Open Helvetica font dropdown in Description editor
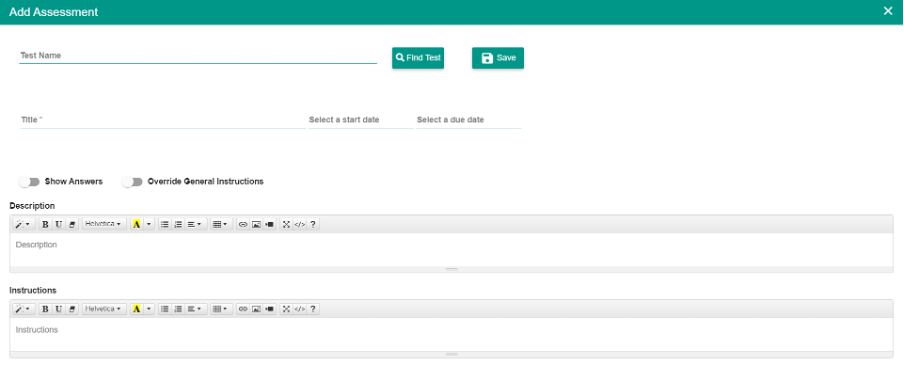 (104, 224)
